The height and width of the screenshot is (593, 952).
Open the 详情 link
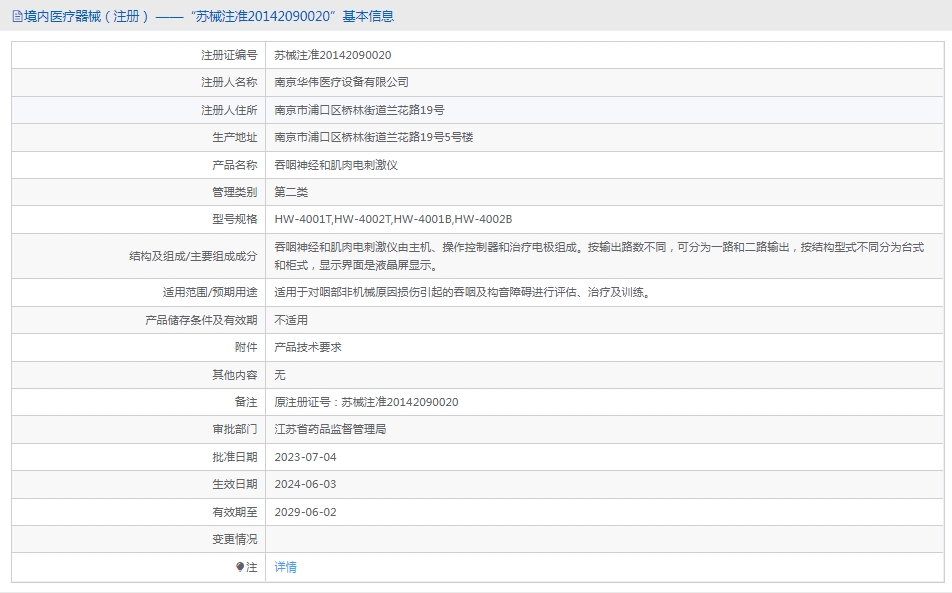point(286,567)
